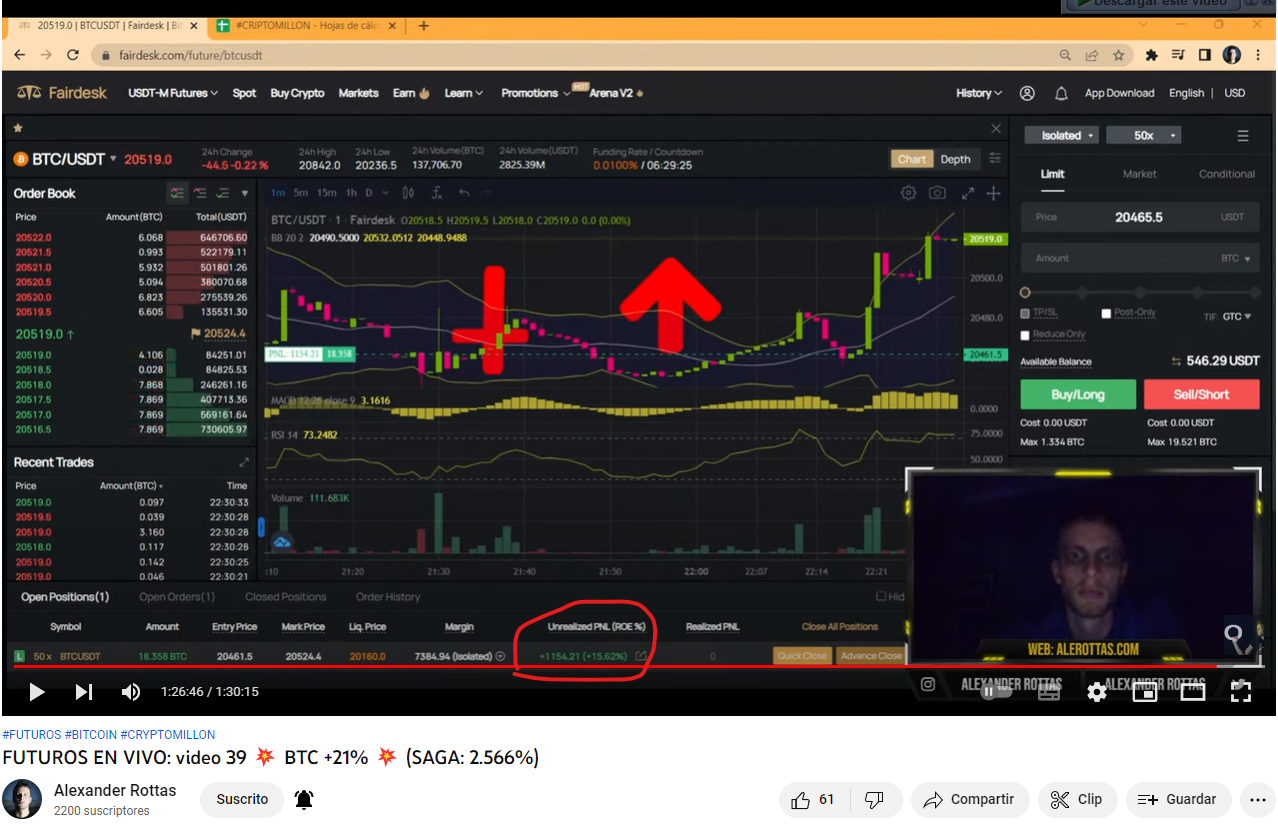1278x831 pixels.
Task: Click the Compartir share button
Action: click(969, 799)
